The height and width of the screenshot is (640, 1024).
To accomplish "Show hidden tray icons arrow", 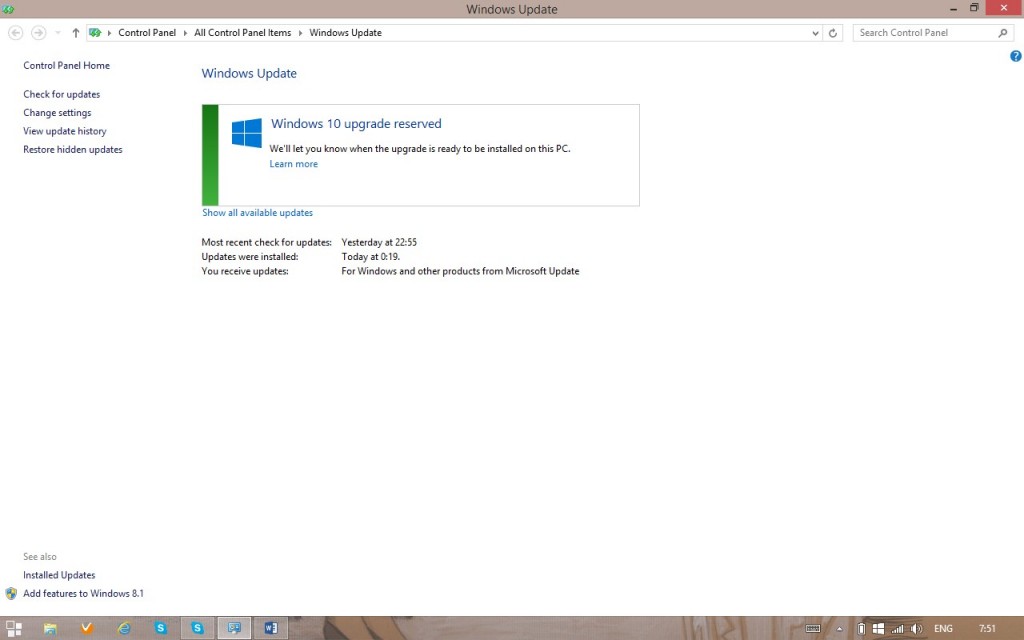I will pyautogui.click(x=840, y=628).
